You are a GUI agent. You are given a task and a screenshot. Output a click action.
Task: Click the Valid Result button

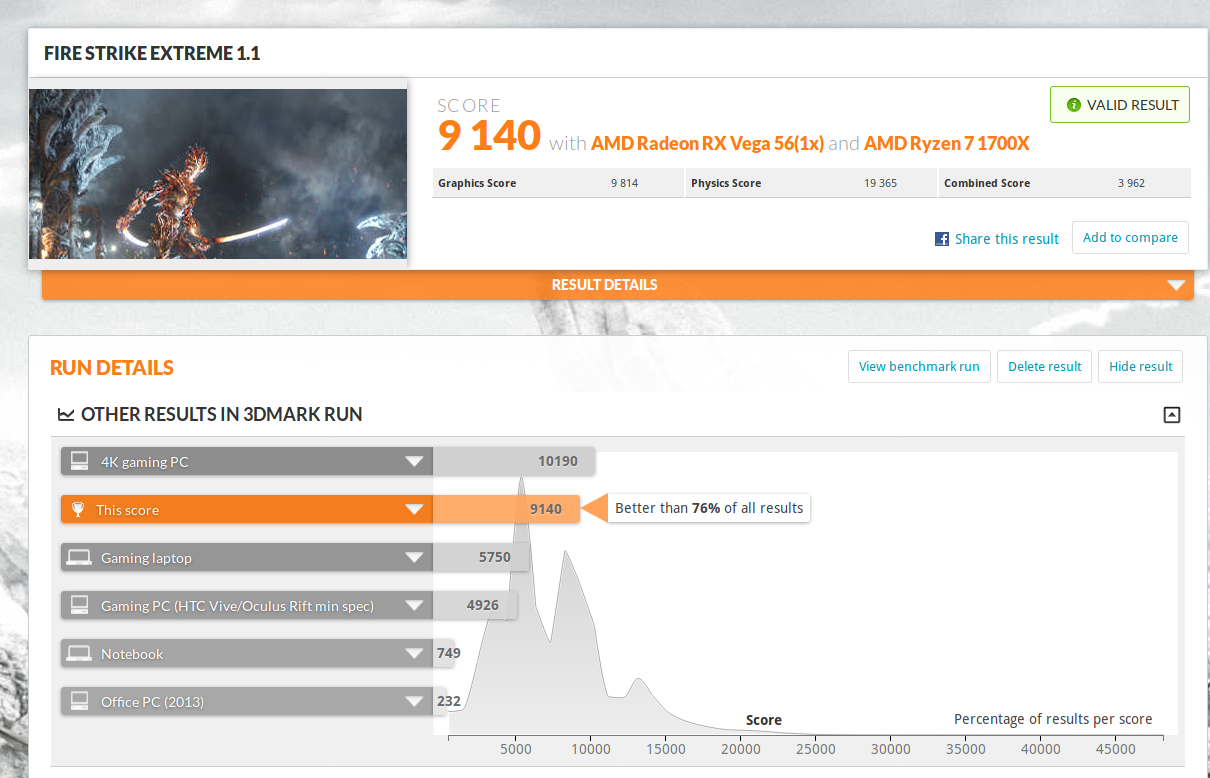pyautogui.click(x=1120, y=105)
